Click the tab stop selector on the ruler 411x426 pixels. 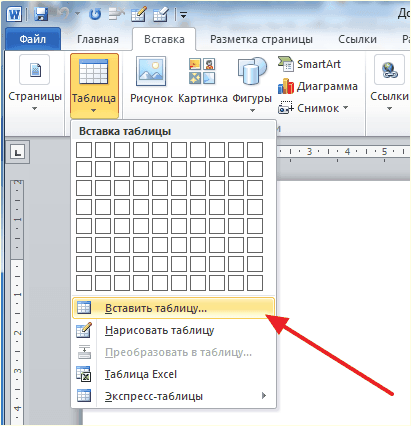tap(17, 153)
